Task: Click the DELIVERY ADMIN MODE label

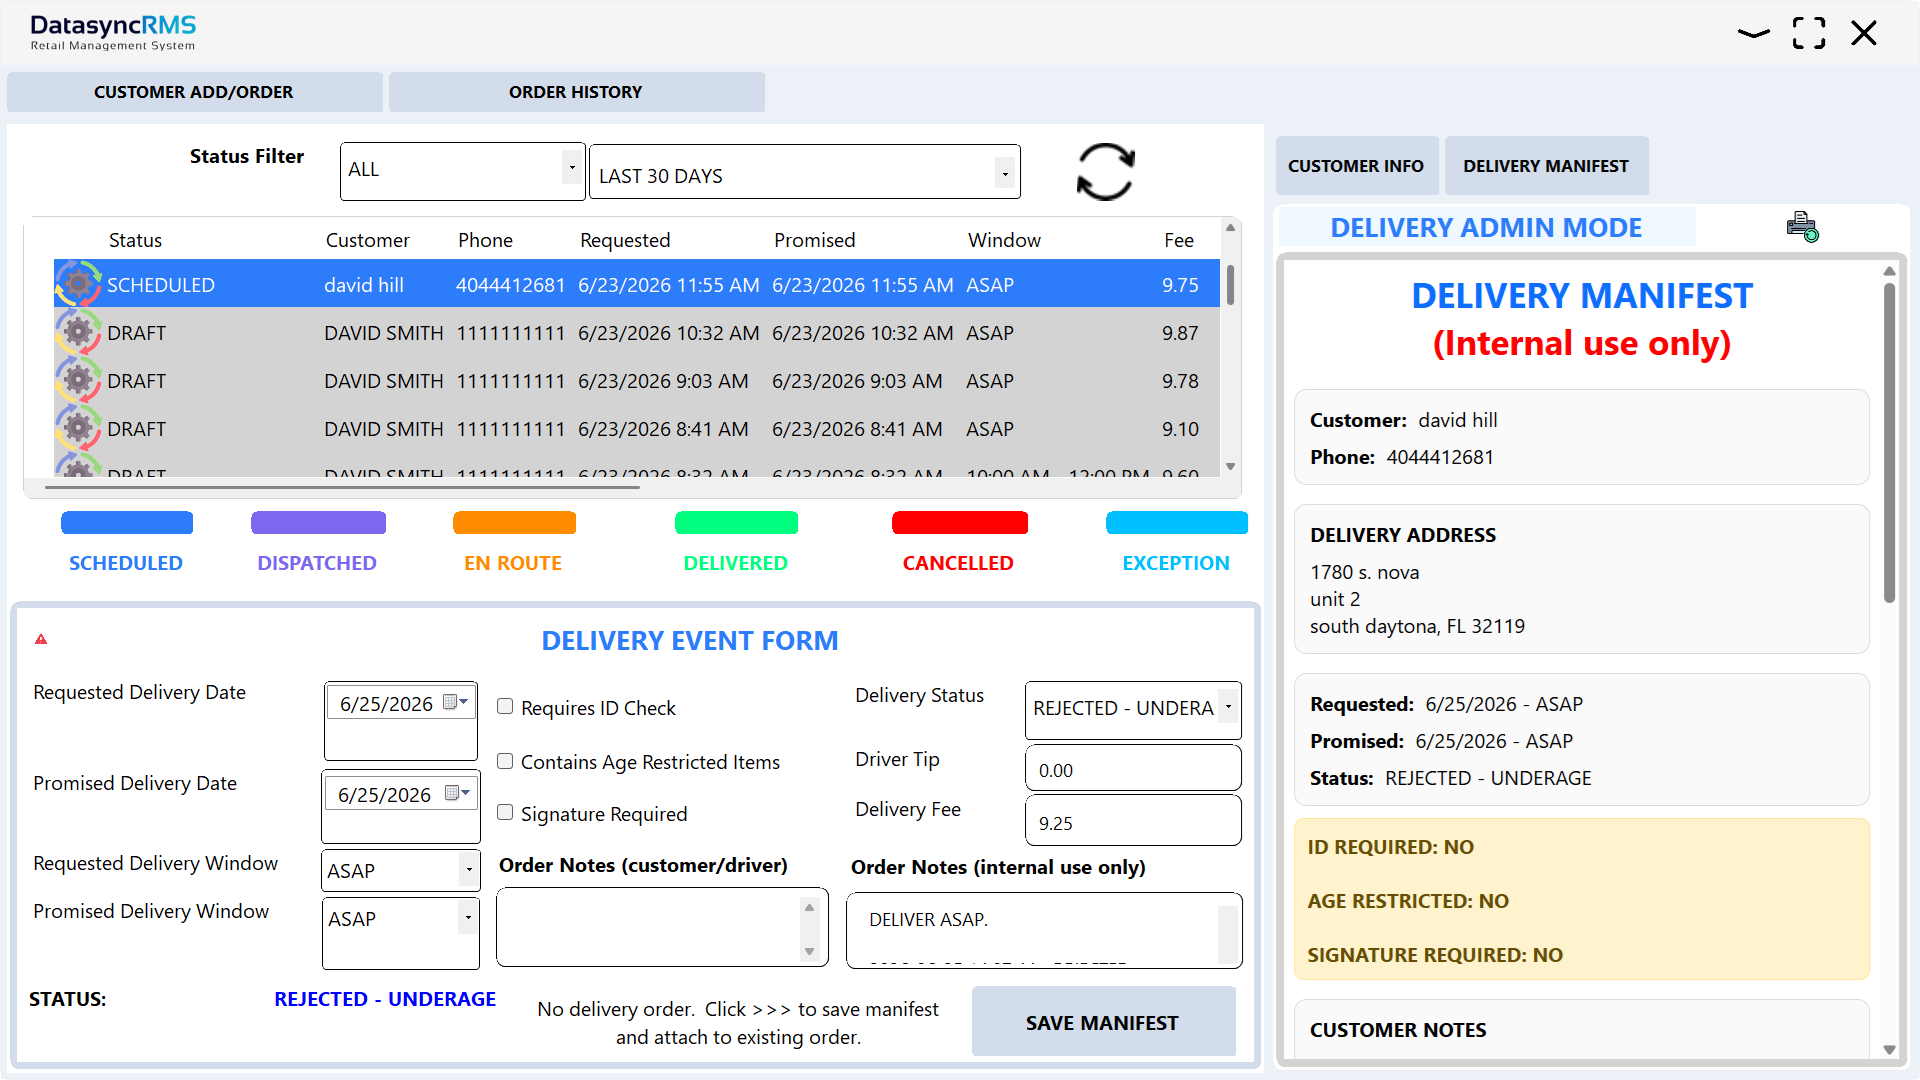Action: point(1486,228)
